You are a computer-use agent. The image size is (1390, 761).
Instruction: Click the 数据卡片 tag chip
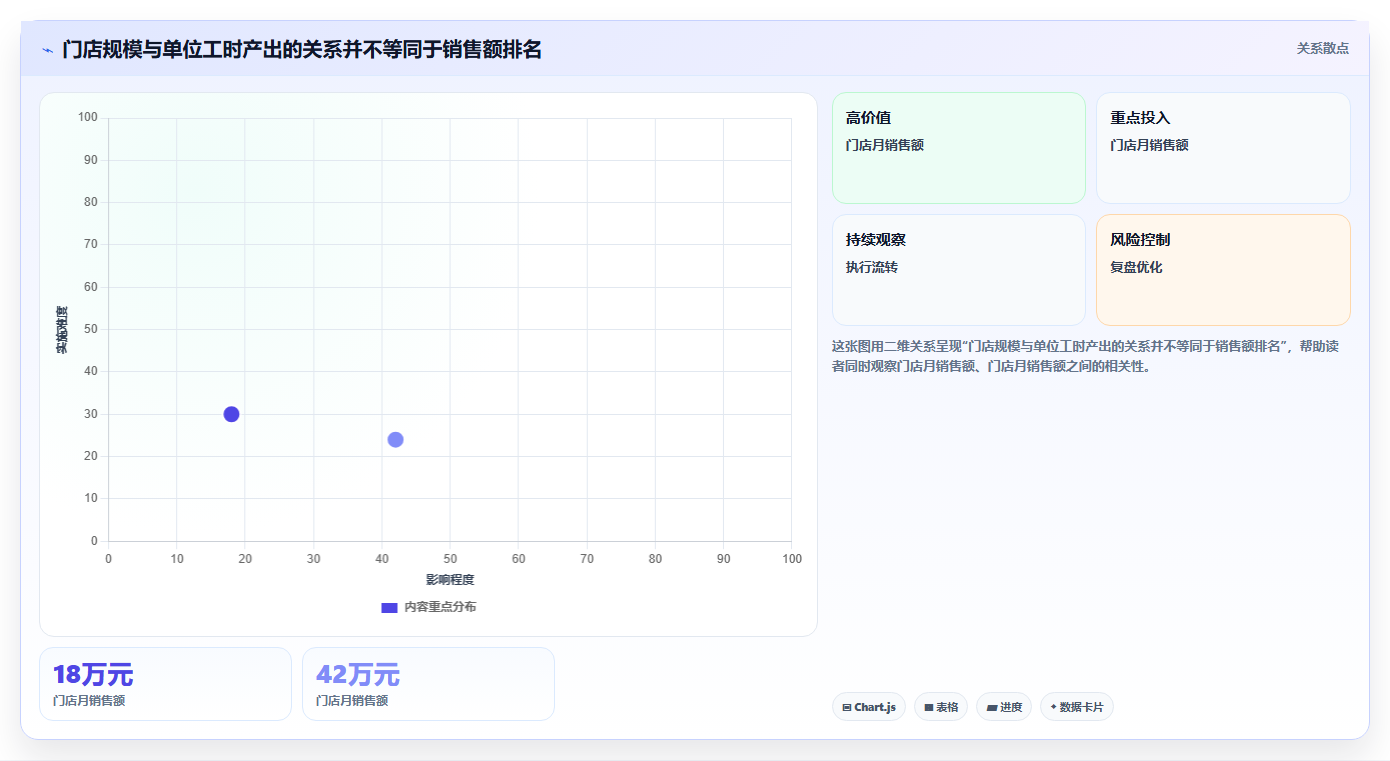click(x=1077, y=707)
